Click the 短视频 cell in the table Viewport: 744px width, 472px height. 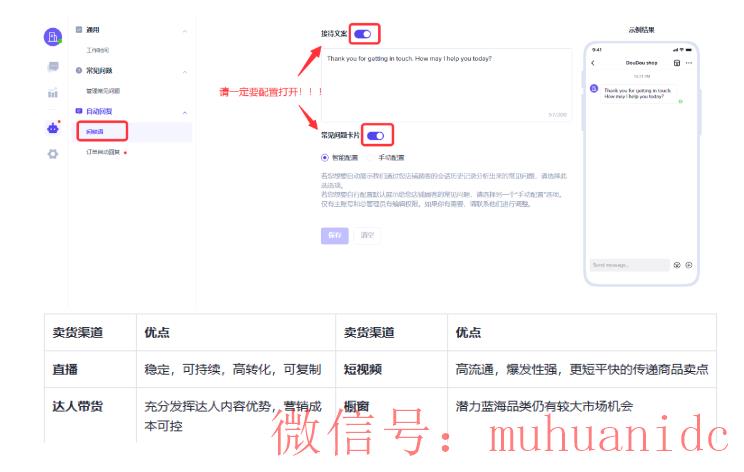pos(391,369)
